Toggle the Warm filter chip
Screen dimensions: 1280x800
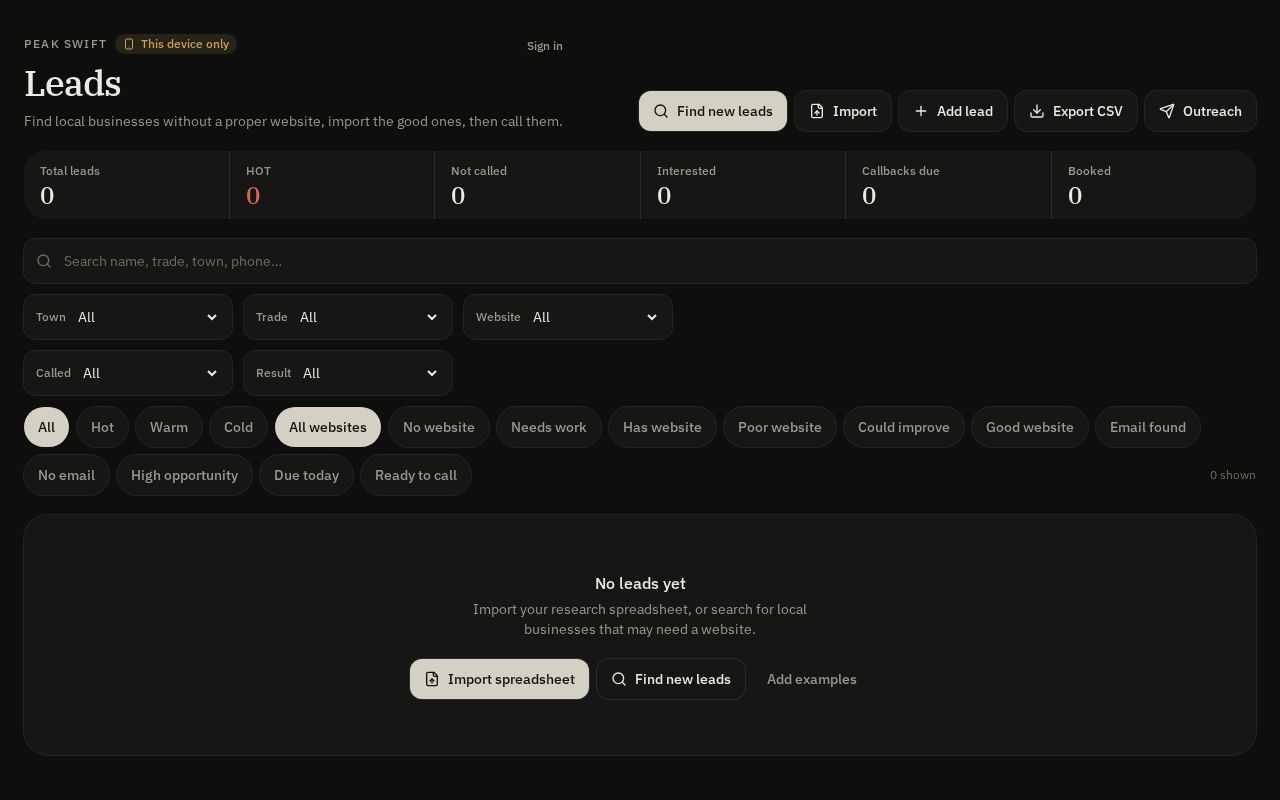tap(169, 427)
